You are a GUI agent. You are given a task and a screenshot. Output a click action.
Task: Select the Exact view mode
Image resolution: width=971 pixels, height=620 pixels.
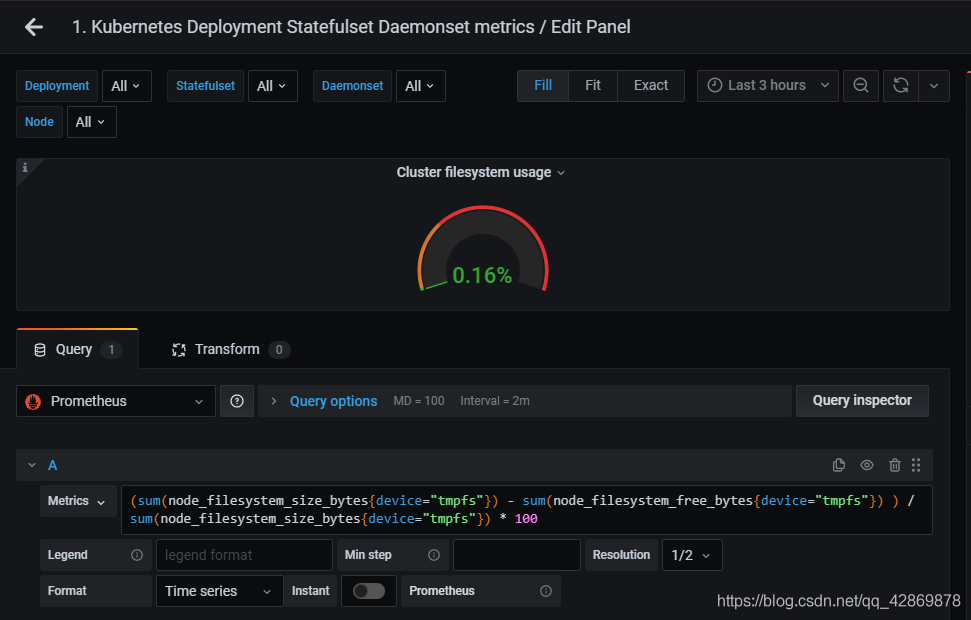pos(651,85)
